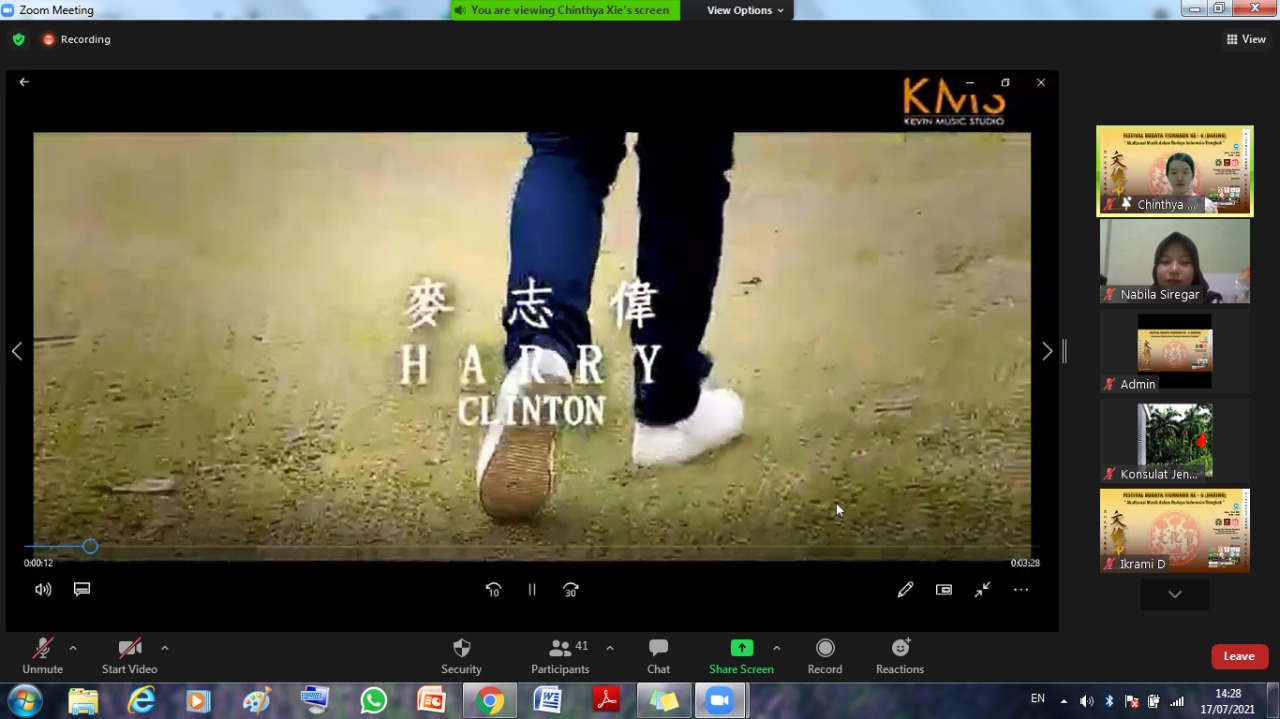Click the EN language indicator
This screenshot has height=719, width=1280.
[x=1038, y=699]
